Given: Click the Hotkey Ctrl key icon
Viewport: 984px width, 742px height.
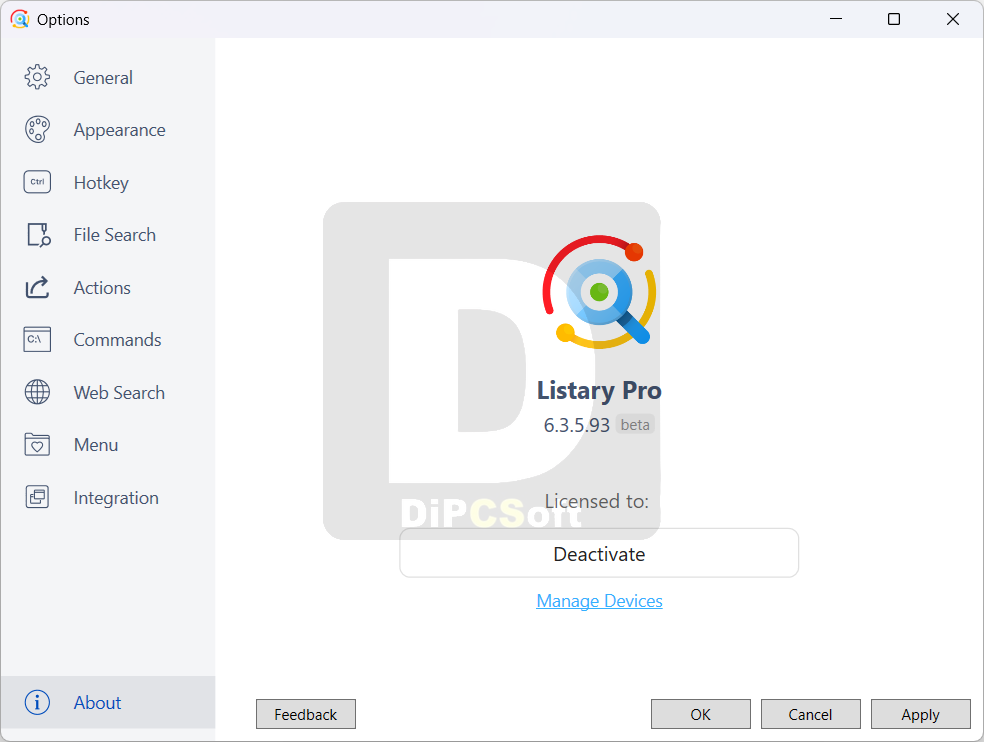Looking at the screenshot, I should tap(37, 182).
